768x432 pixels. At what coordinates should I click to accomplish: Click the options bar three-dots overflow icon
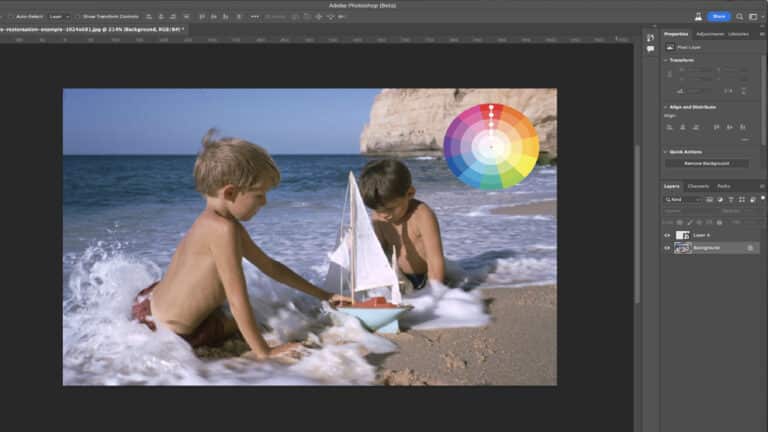point(255,17)
